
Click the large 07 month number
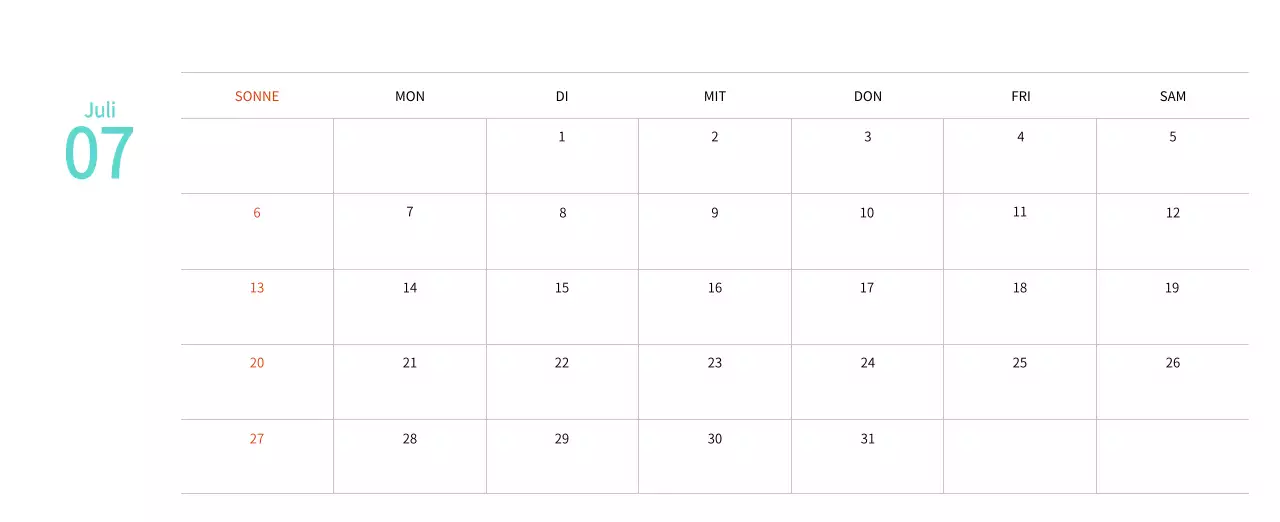(x=99, y=153)
